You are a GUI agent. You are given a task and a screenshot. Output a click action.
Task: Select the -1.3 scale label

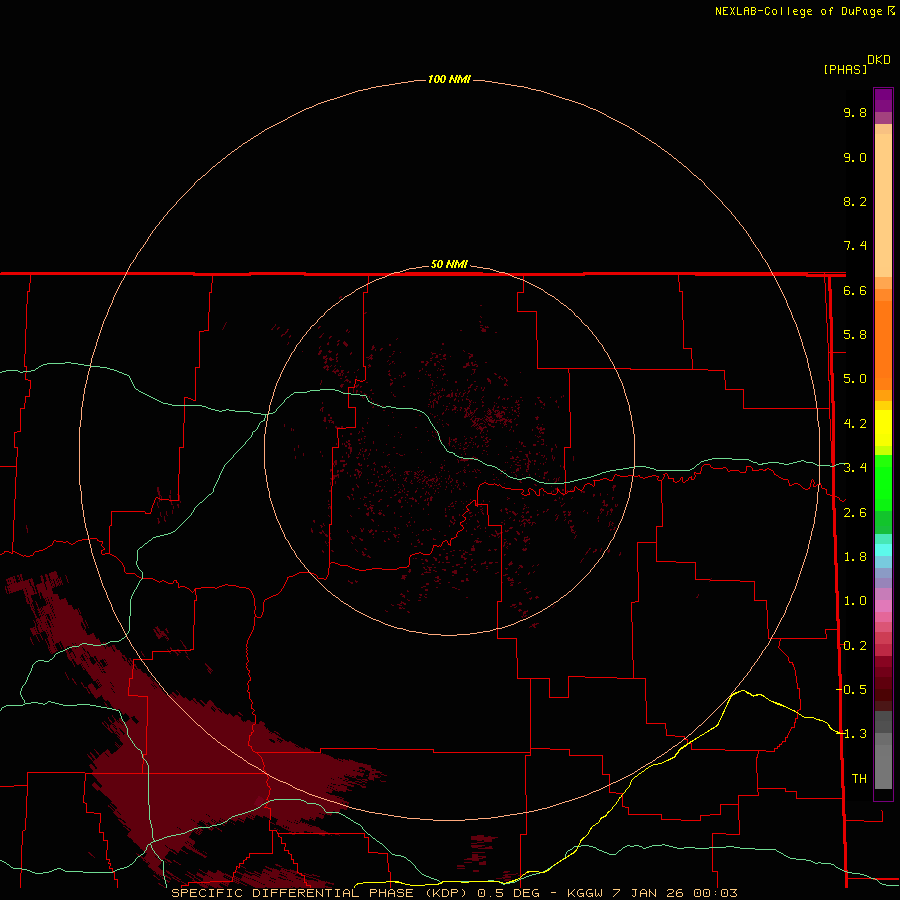coord(851,734)
